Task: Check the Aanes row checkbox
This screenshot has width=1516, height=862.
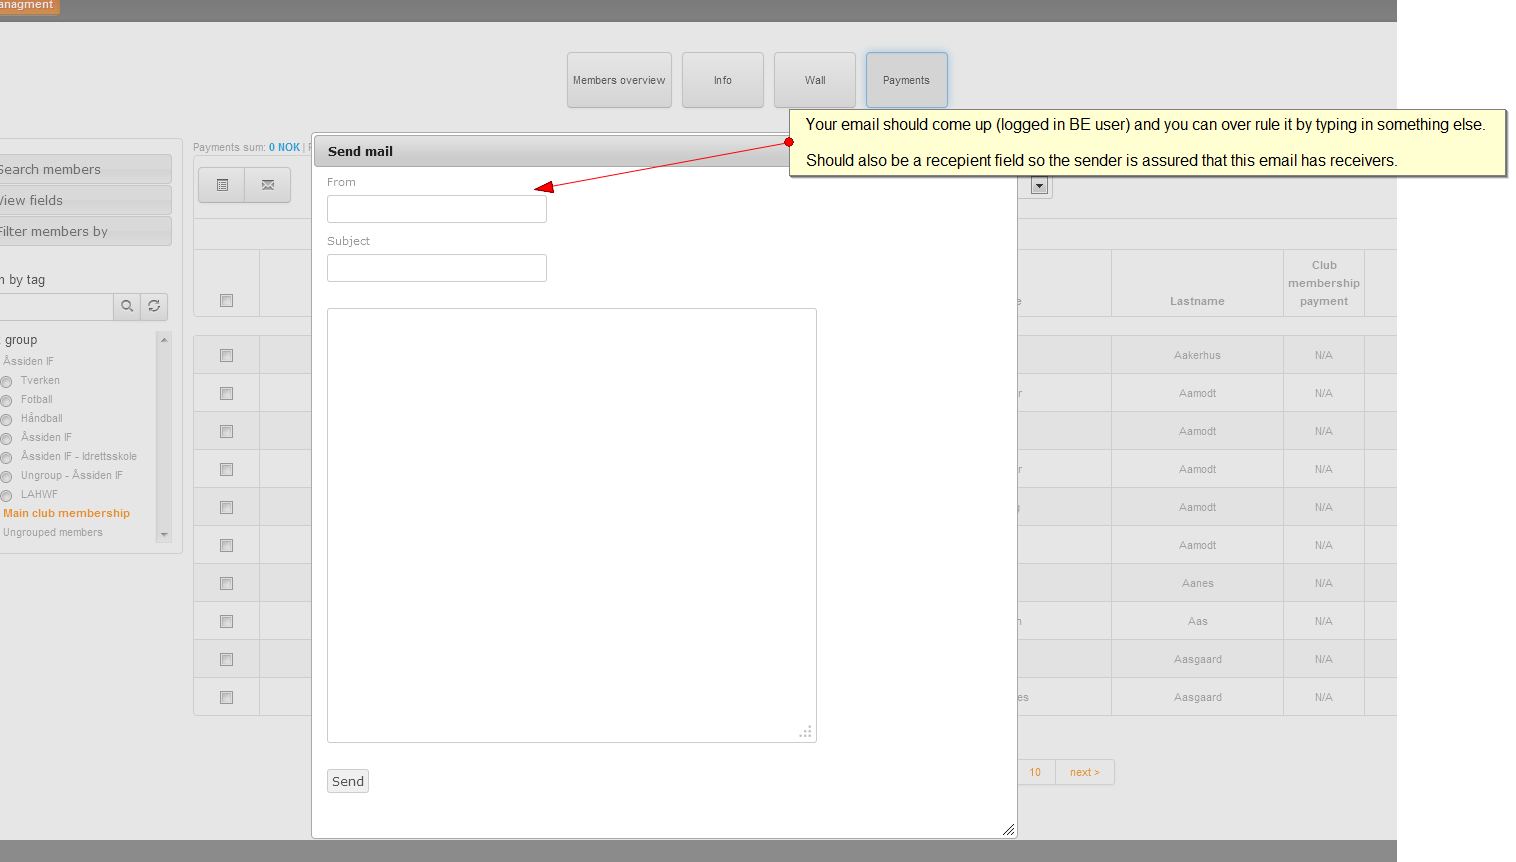Action: pyautogui.click(x=226, y=584)
